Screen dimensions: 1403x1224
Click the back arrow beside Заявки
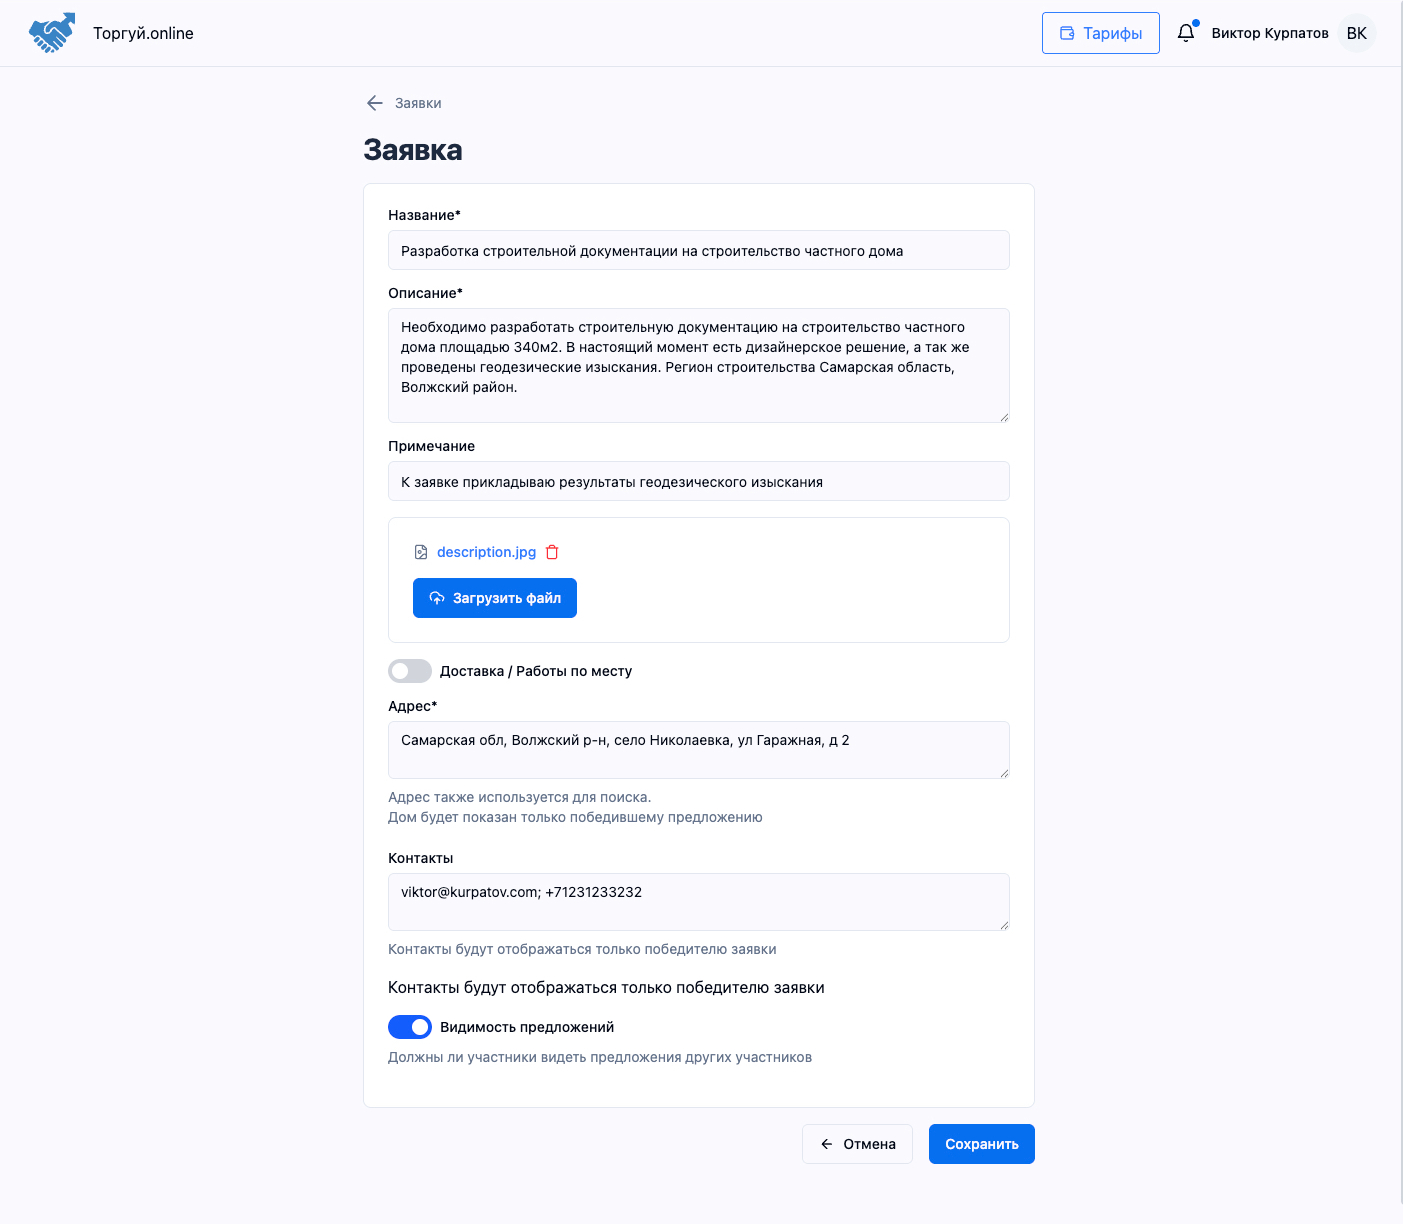375,103
